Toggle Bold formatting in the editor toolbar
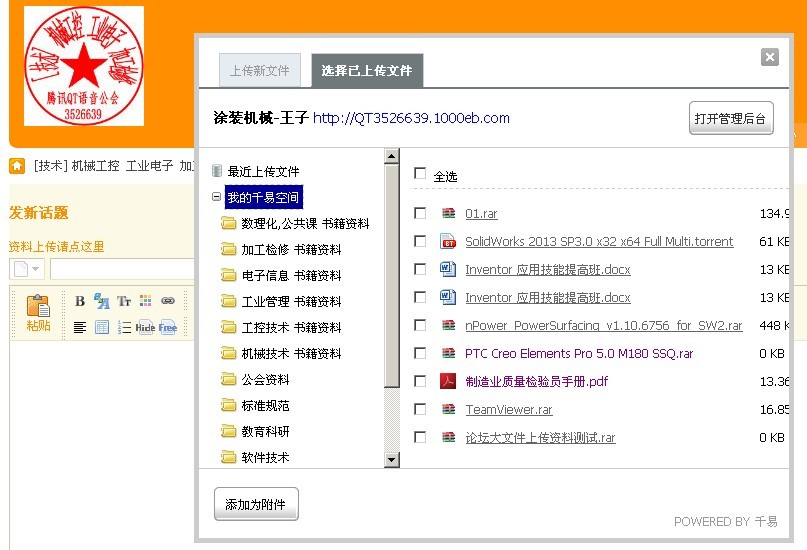 pyautogui.click(x=80, y=301)
